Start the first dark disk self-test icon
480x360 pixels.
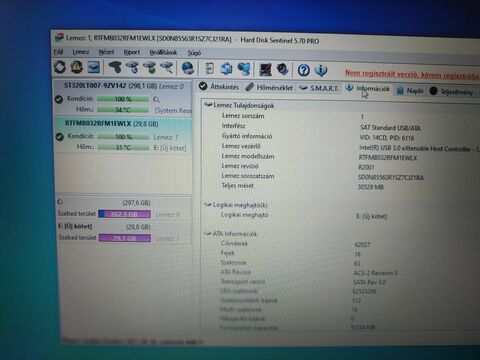tap(115, 68)
